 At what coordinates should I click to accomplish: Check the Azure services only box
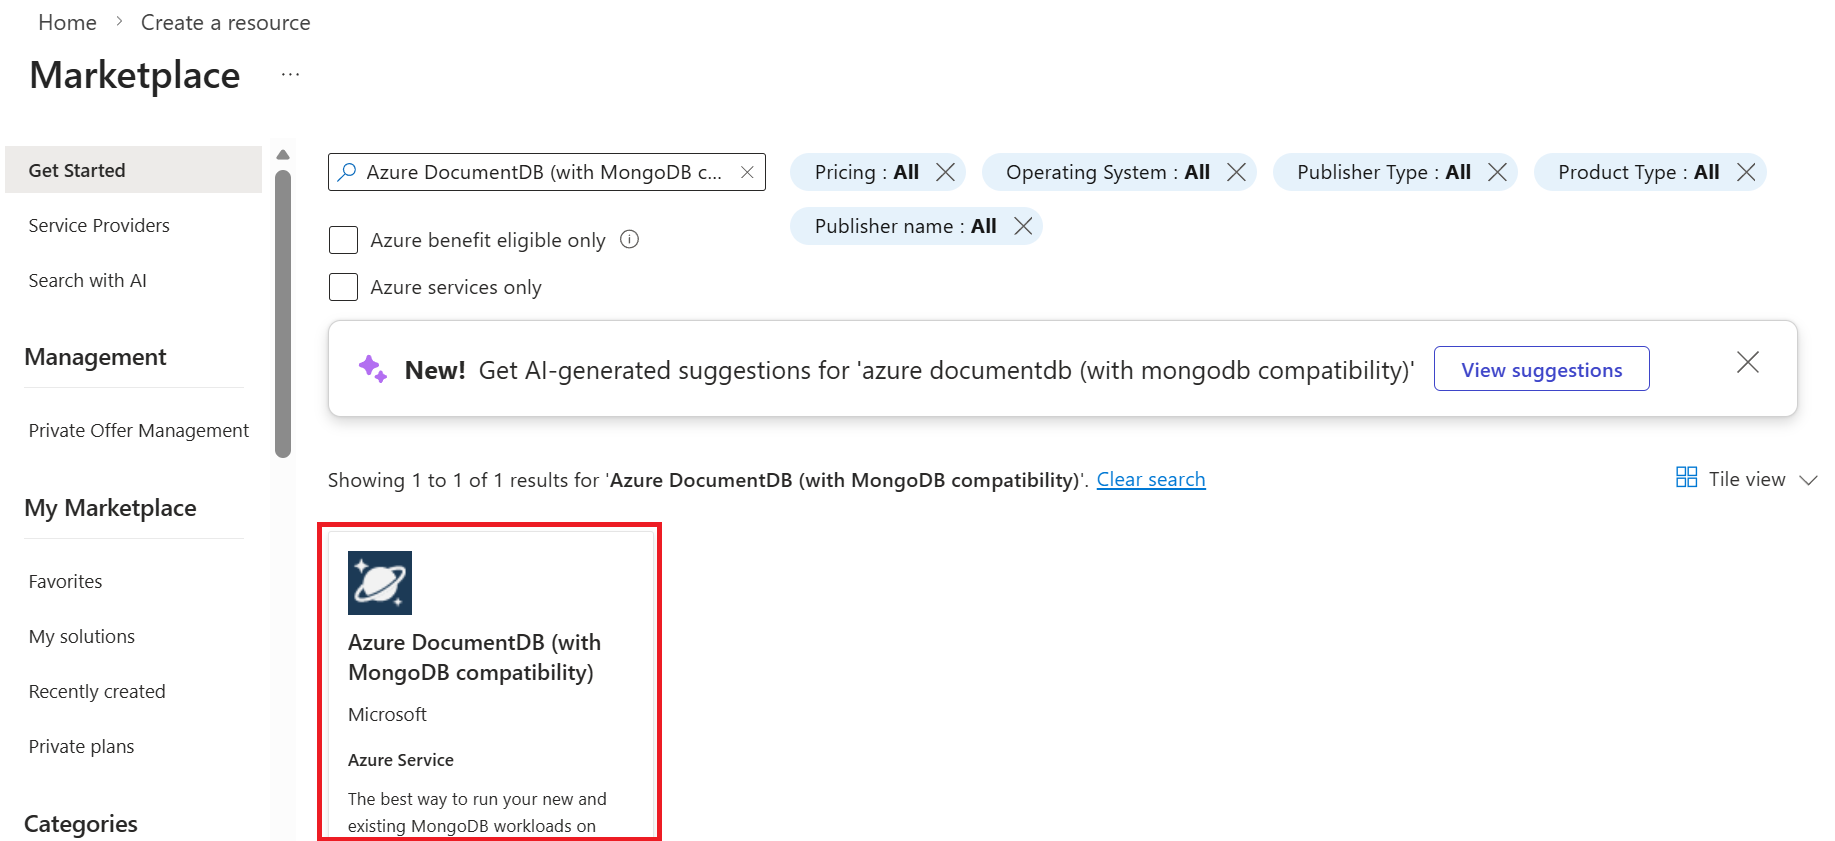pyautogui.click(x=343, y=287)
